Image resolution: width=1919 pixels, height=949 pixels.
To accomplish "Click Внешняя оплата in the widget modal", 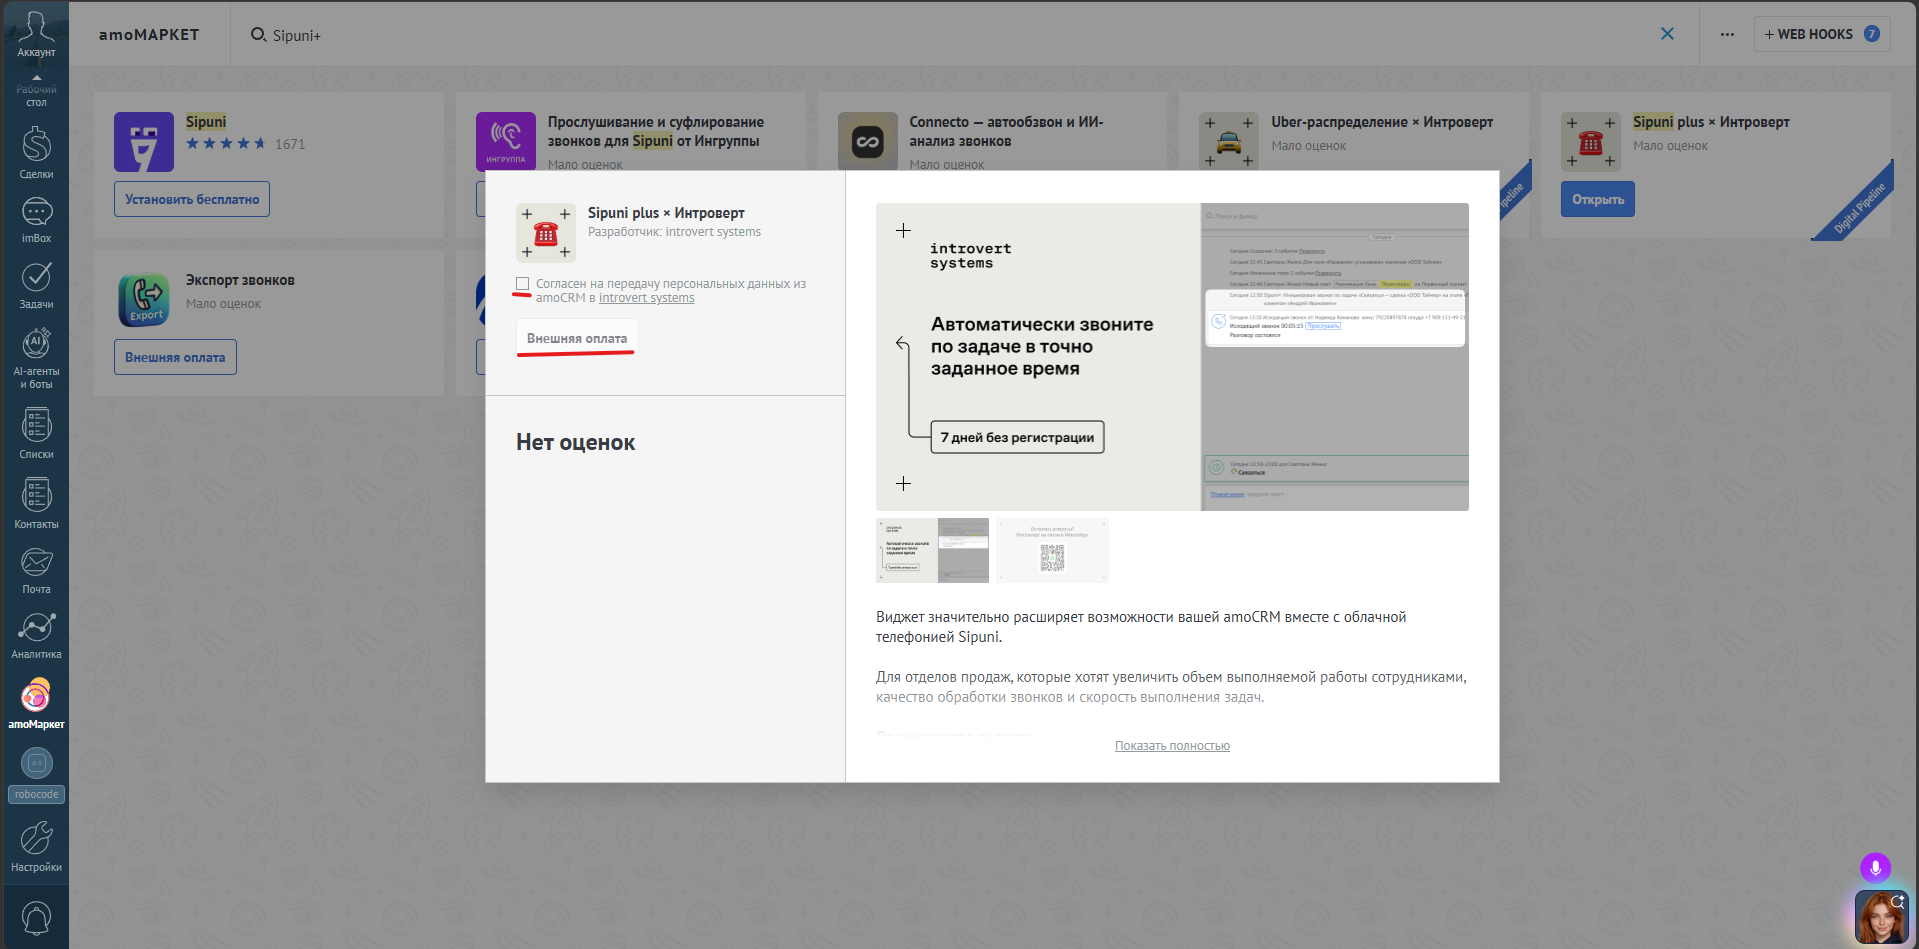I will click(577, 338).
